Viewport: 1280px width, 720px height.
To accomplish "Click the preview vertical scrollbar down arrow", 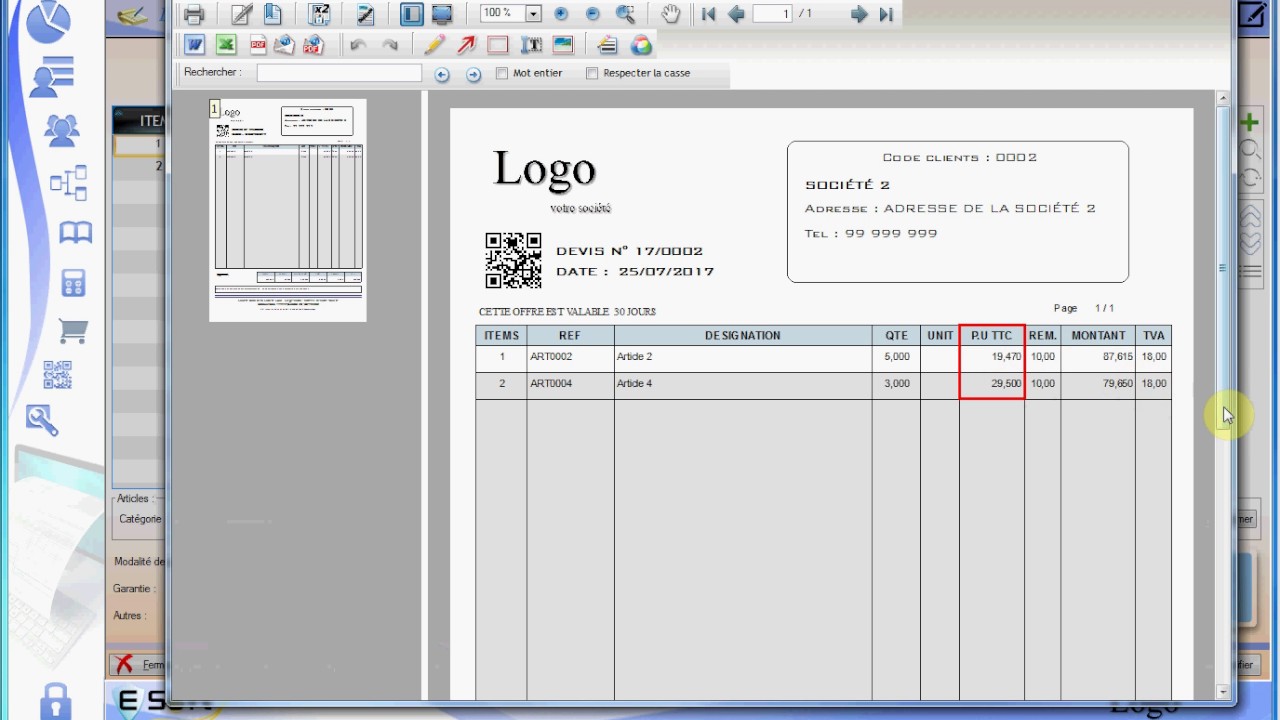I will [1222, 691].
